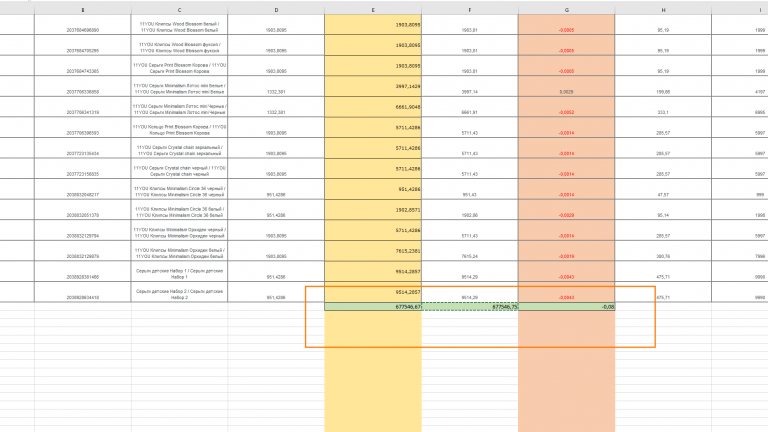Select product cell Серьги Minimalism Лотос mini Белые
768x432 pixels.
pyautogui.click(x=179, y=86)
